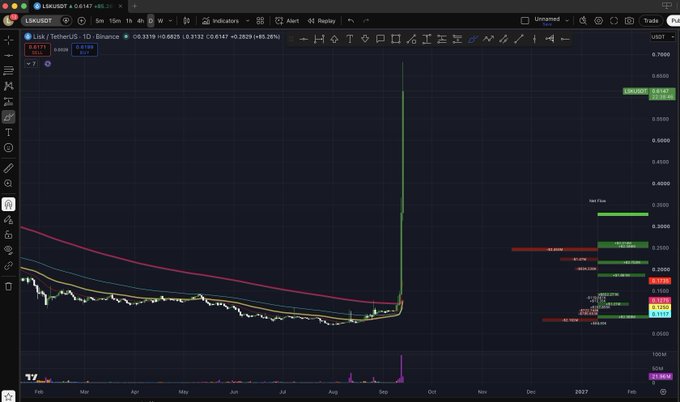This screenshot has height=402, width=680.
Task: Select the brush drawing tool in sidebar
Action: 8,117
